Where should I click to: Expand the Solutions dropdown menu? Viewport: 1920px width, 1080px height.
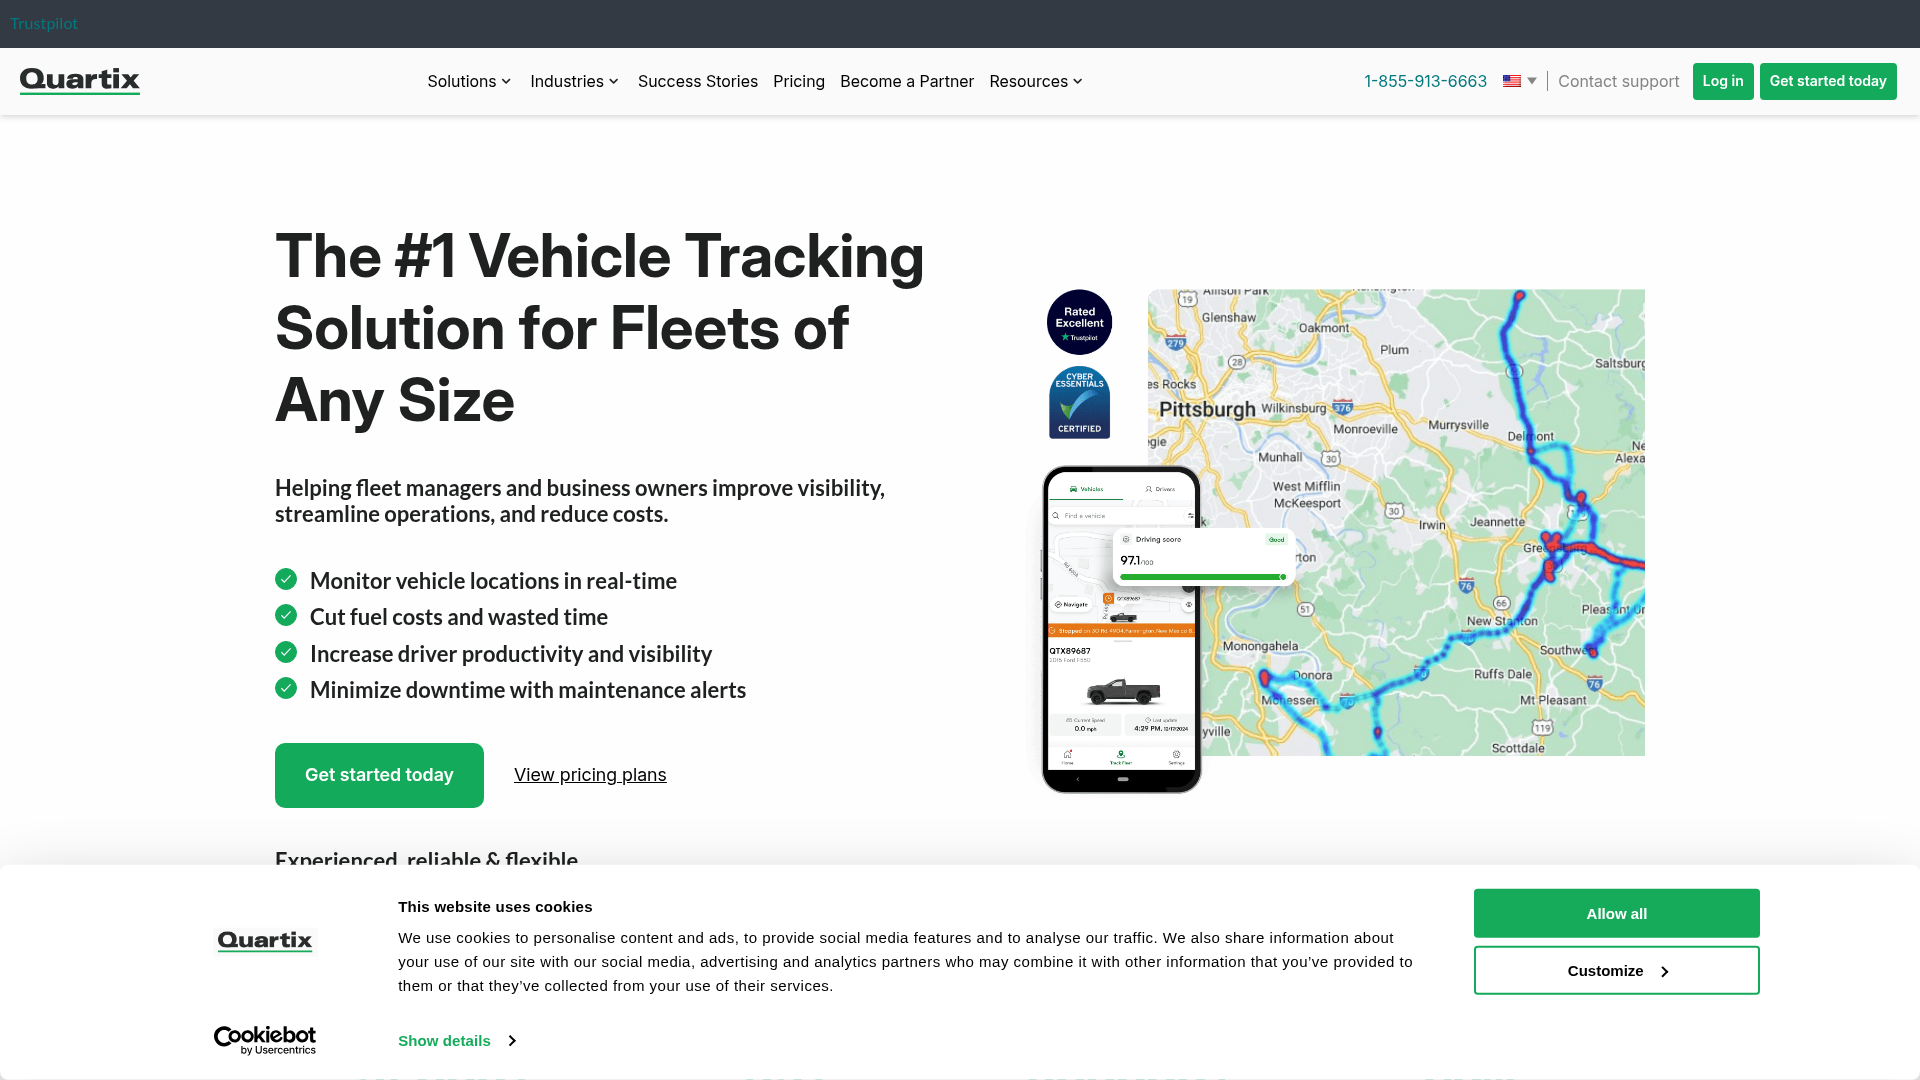[x=469, y=81]
